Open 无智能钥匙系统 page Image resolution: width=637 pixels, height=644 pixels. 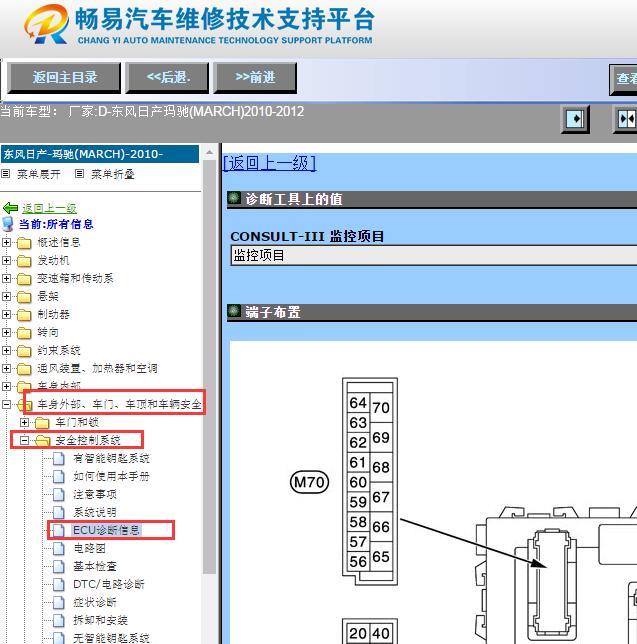(x=111, y=638)
